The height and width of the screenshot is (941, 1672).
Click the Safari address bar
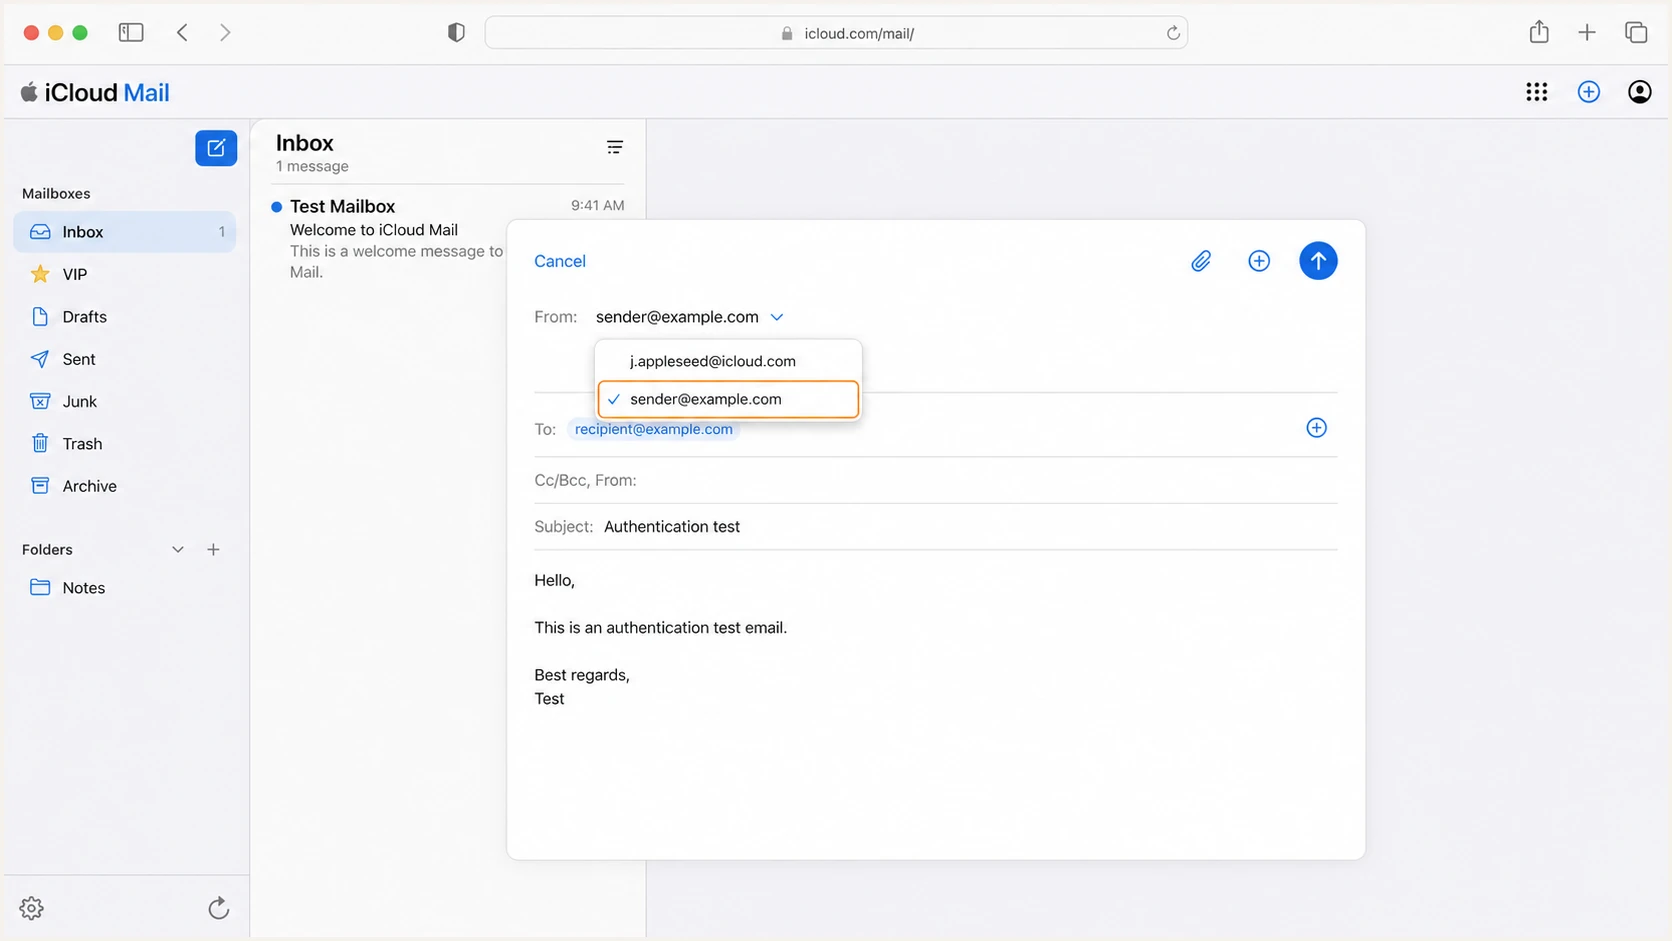coord(836,33)
